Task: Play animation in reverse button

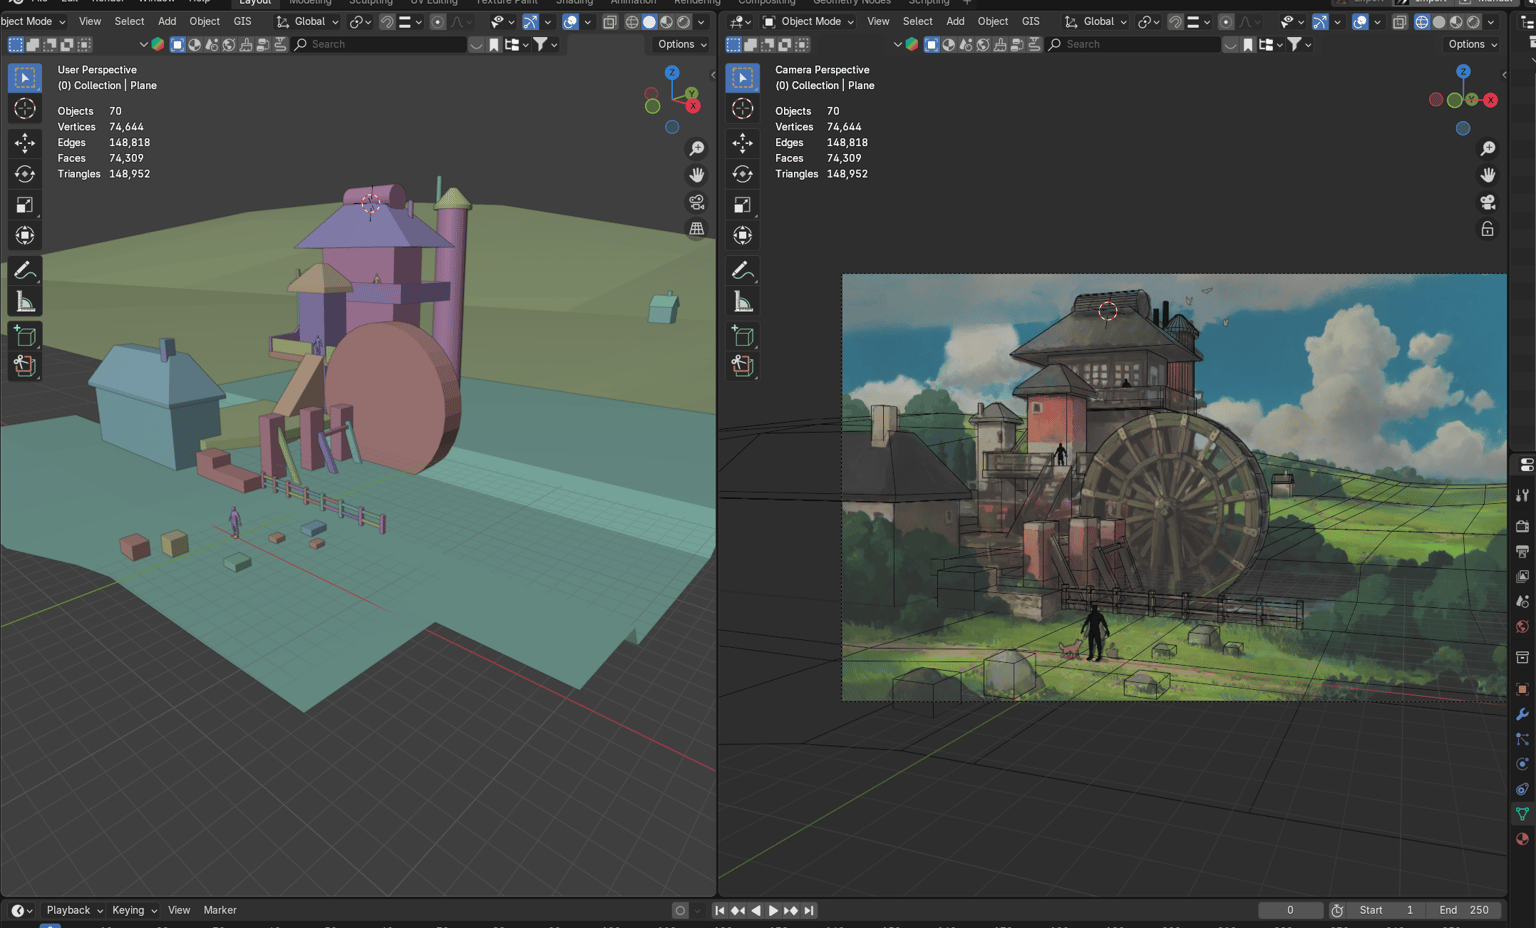Action: pos(755,910)
